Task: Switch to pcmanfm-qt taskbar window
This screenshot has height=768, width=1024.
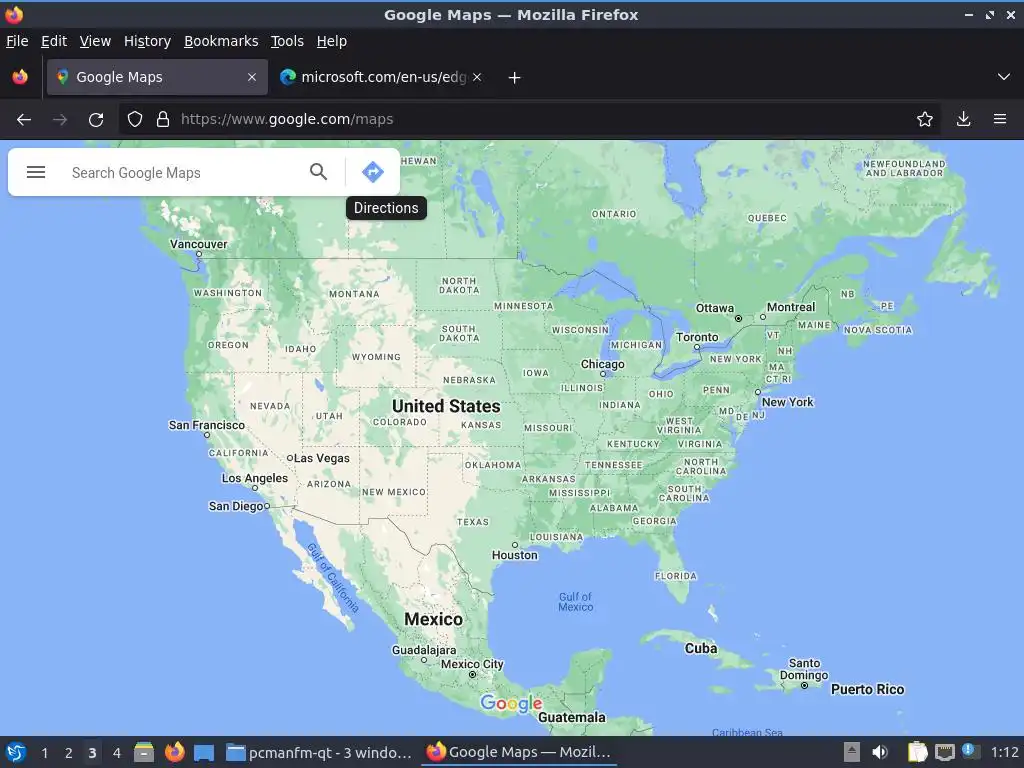Action: click(319, 752)
